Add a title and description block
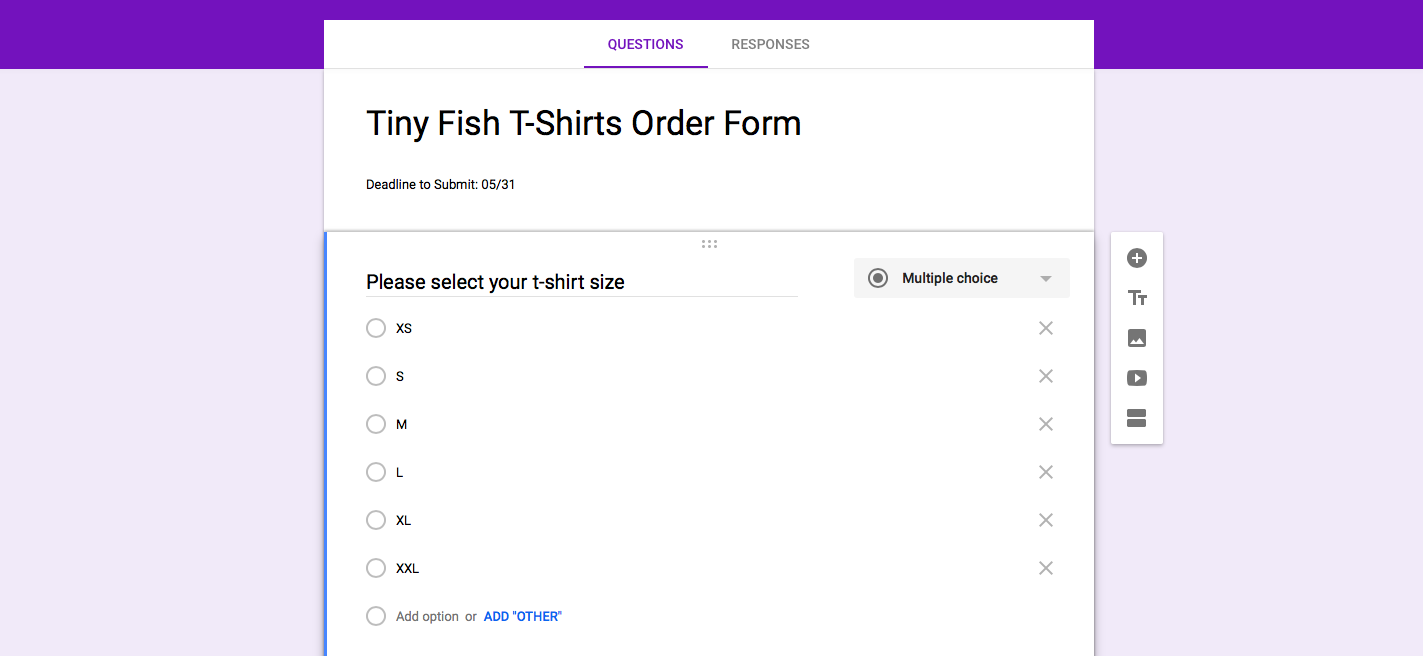 1137,298
